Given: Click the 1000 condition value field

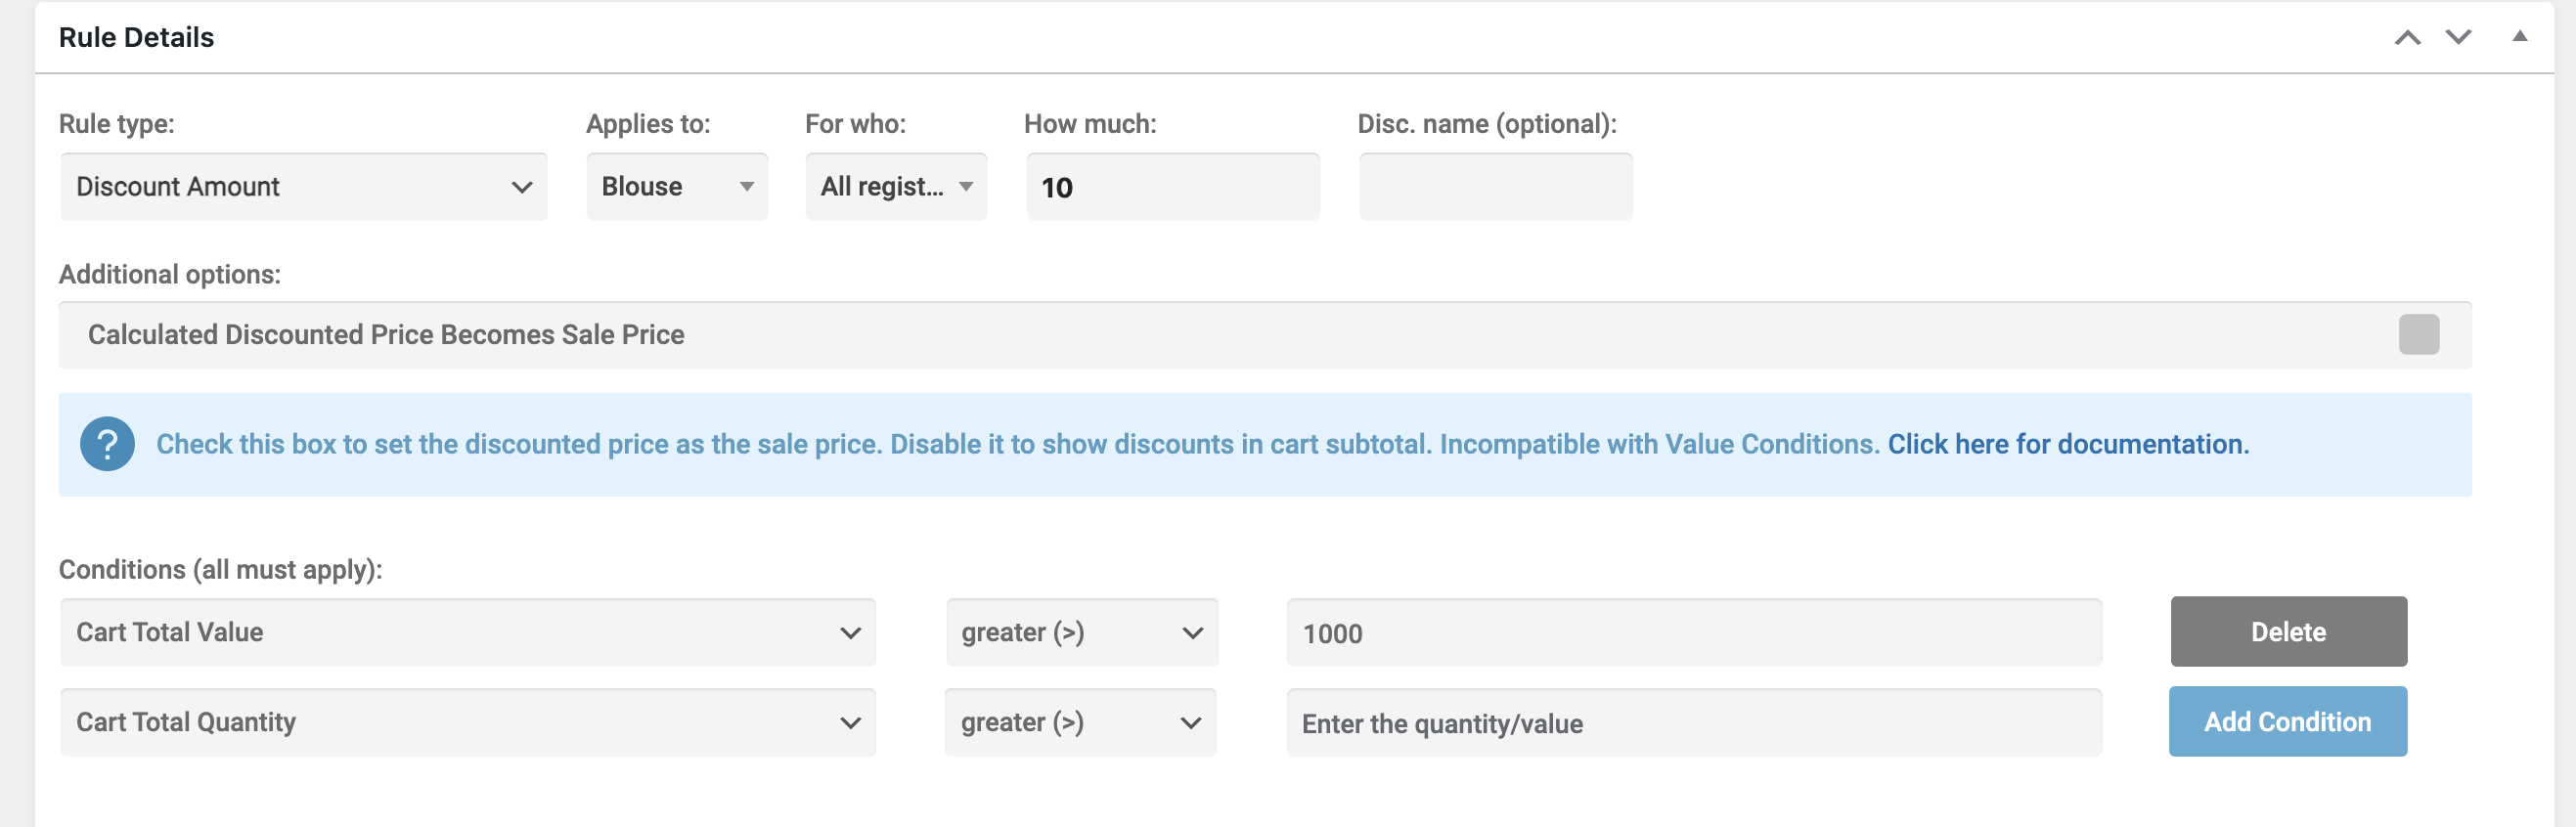Looking at the screenshot, I should pos(1694,633).
